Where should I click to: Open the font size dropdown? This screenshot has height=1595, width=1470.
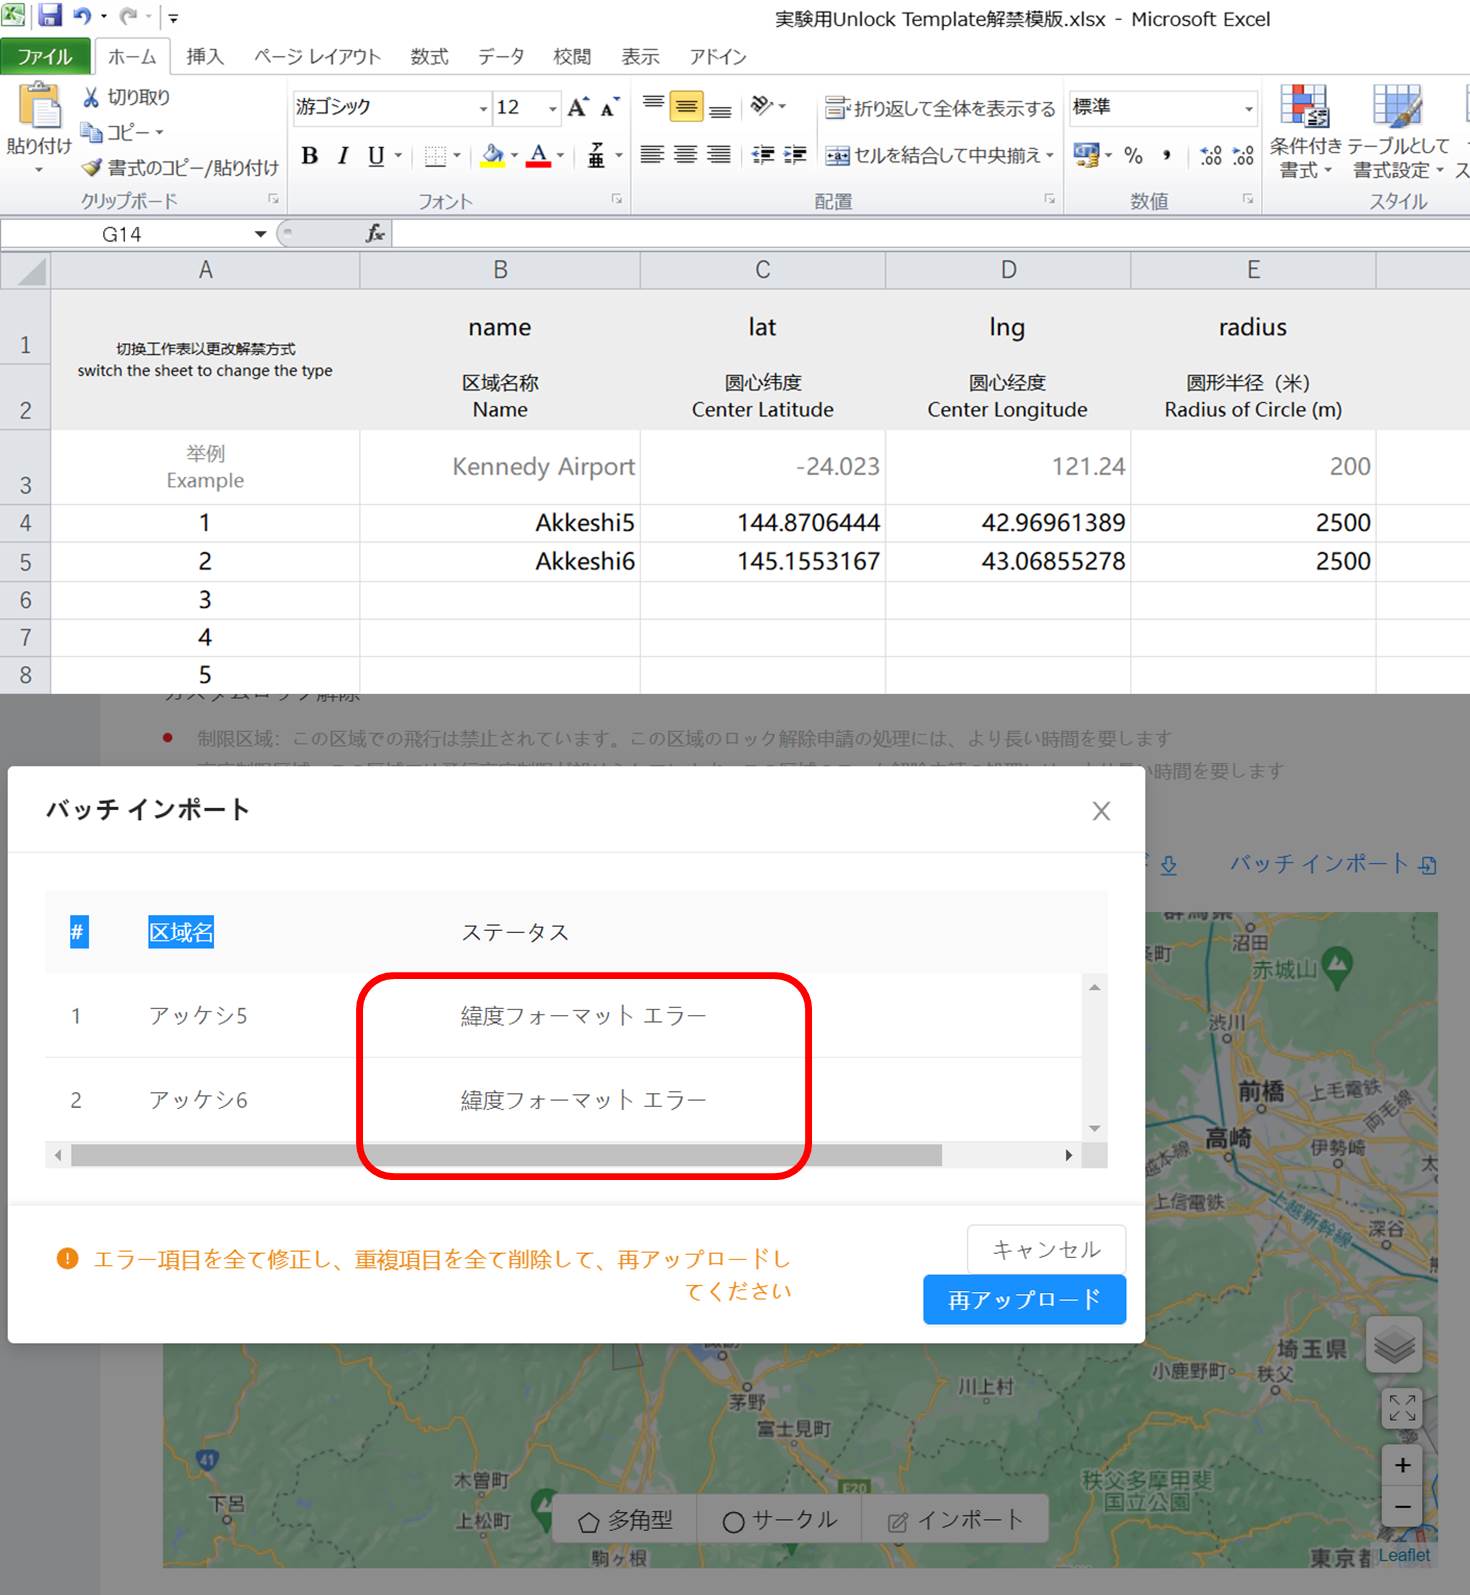552,108
